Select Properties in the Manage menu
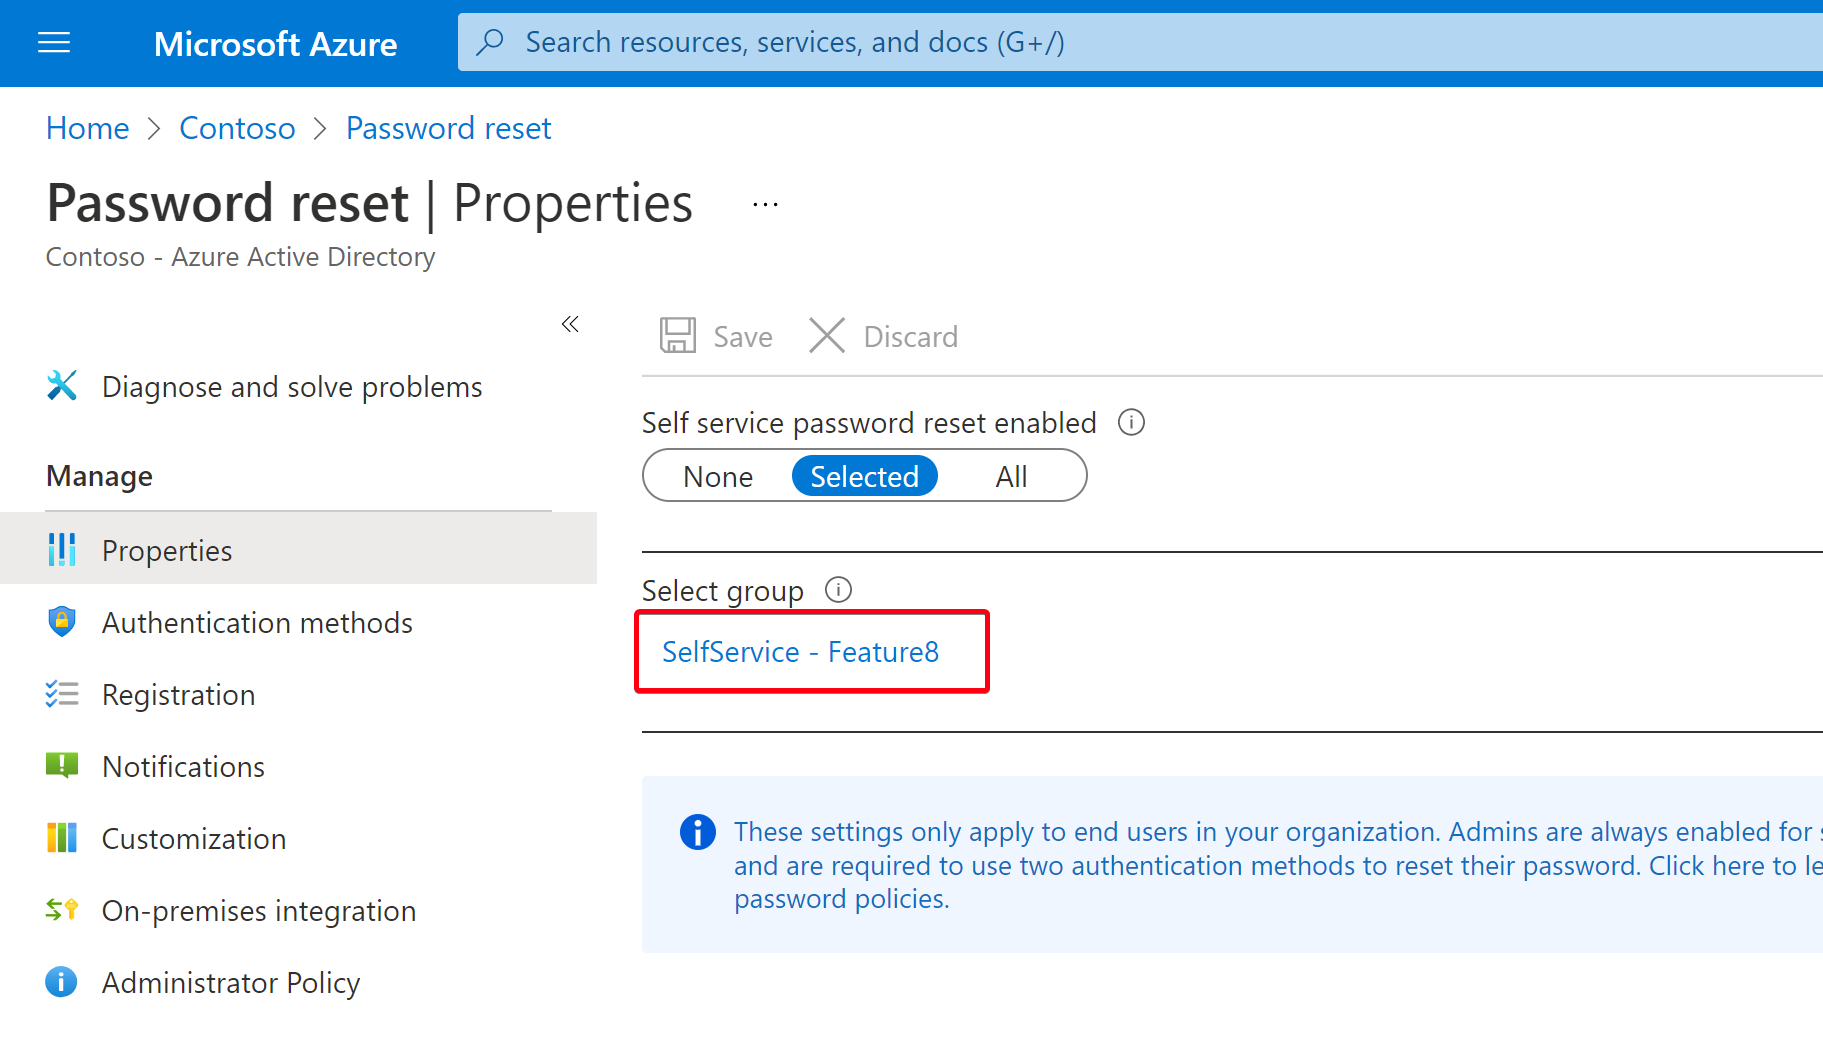Viewport: 1823px width, 1037px height. coord(298,550)
